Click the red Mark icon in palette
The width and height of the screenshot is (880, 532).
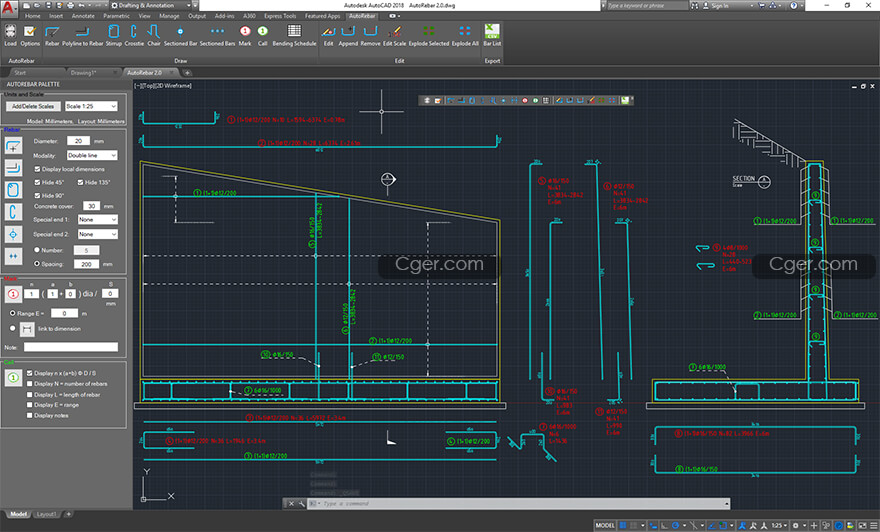coord(13,293)
